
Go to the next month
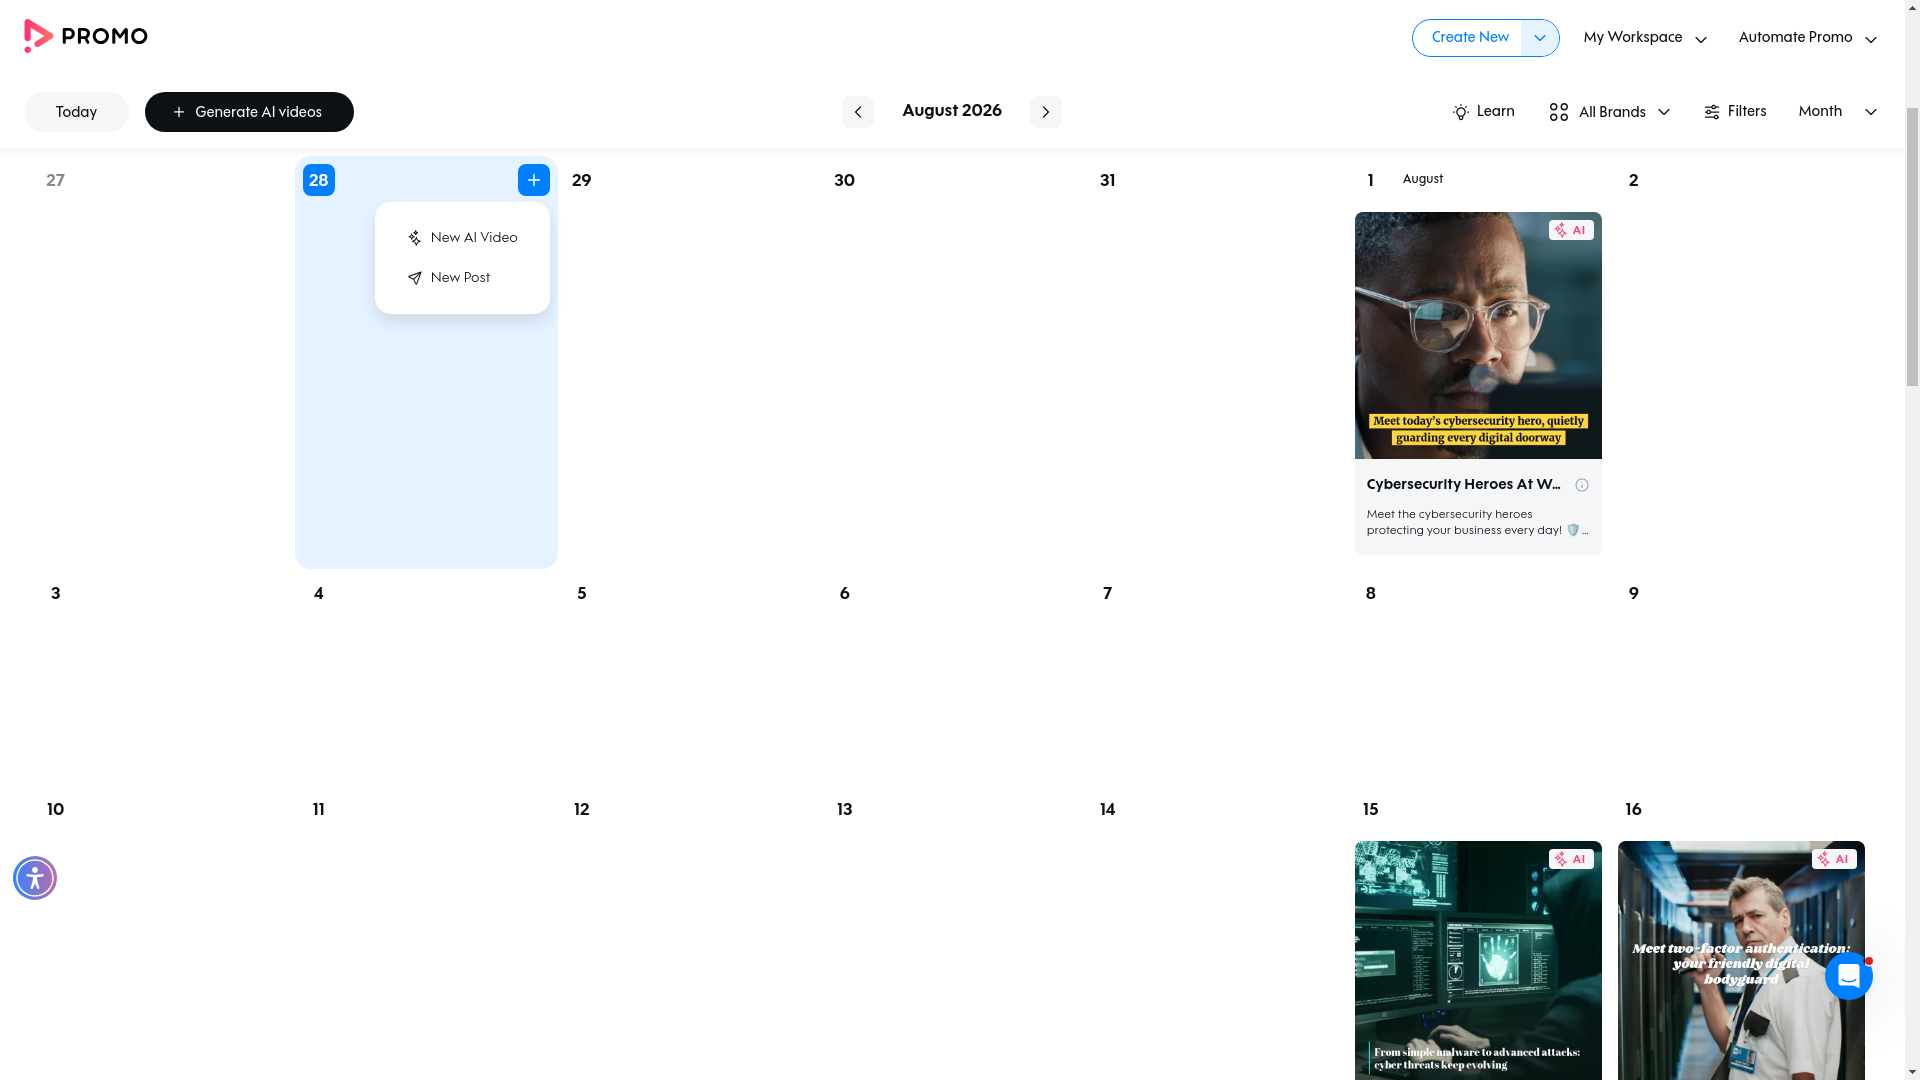[1045, 112]
